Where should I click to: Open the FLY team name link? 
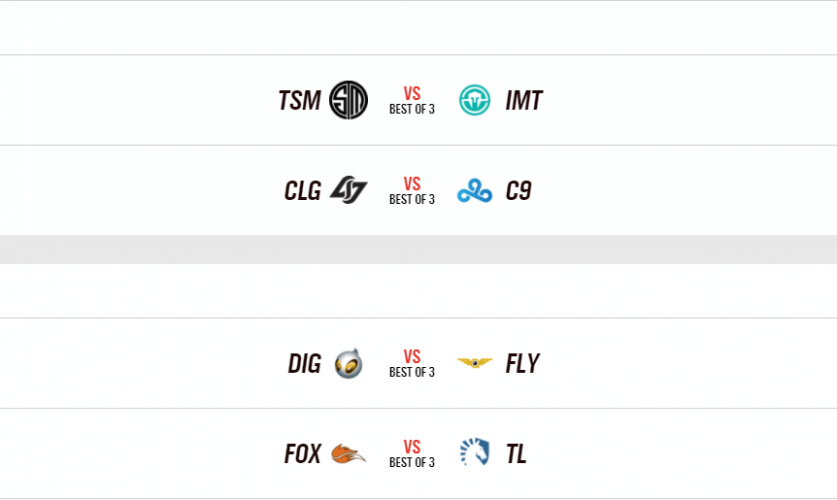point(522,364)
